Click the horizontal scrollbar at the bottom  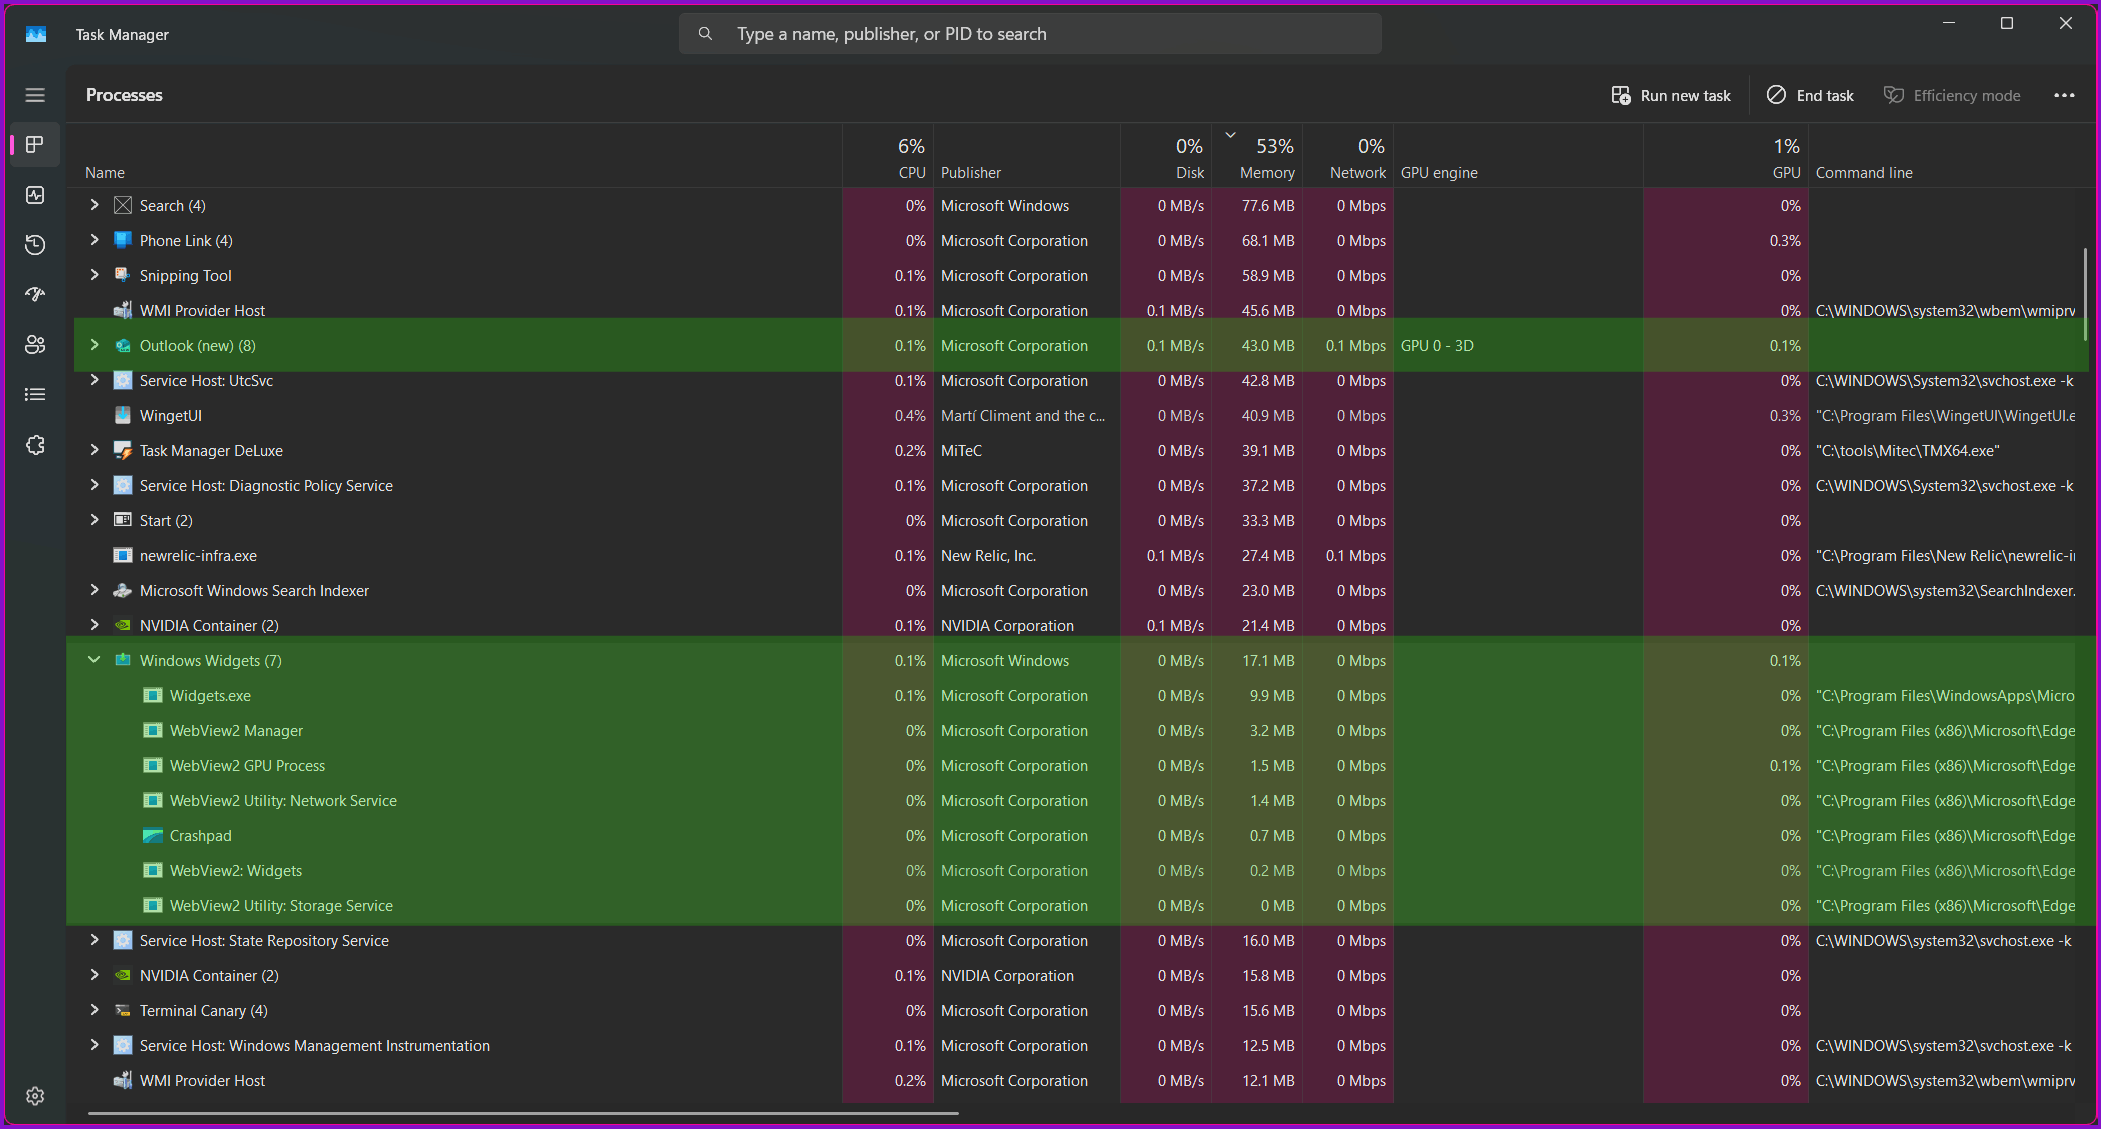click(x=523, y=1112)
